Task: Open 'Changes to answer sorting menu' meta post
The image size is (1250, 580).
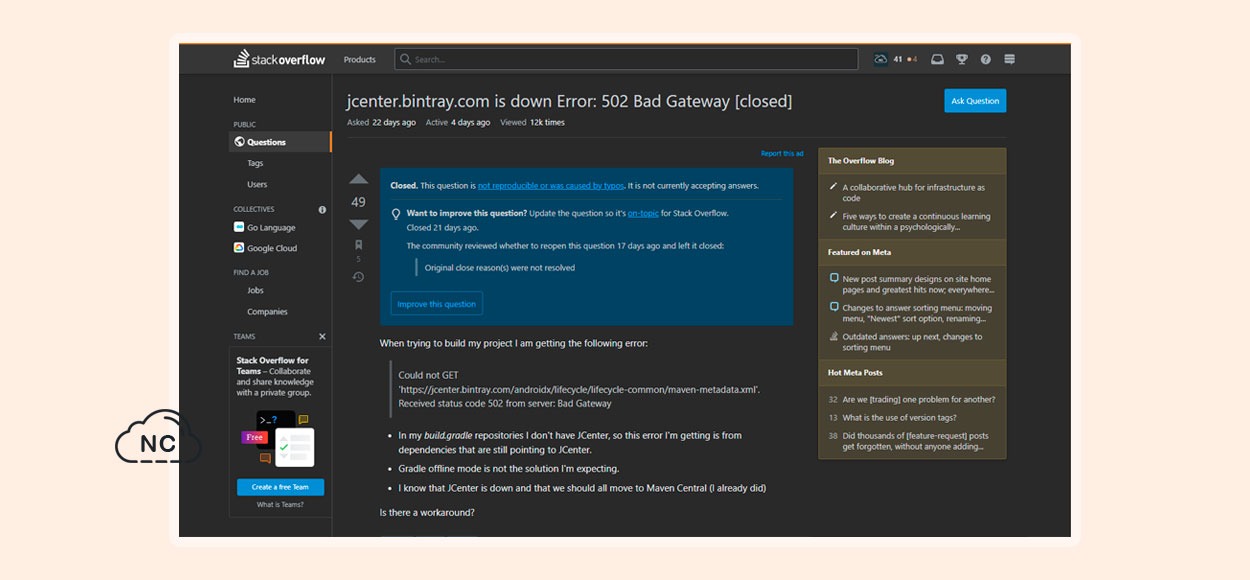Action: click(x=917, y=313)
